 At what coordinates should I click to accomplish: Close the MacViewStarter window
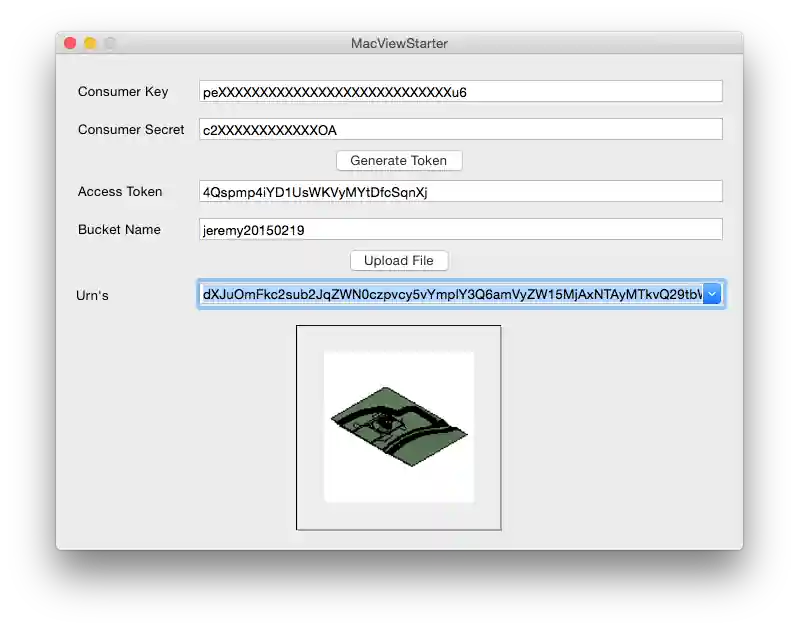70,43
